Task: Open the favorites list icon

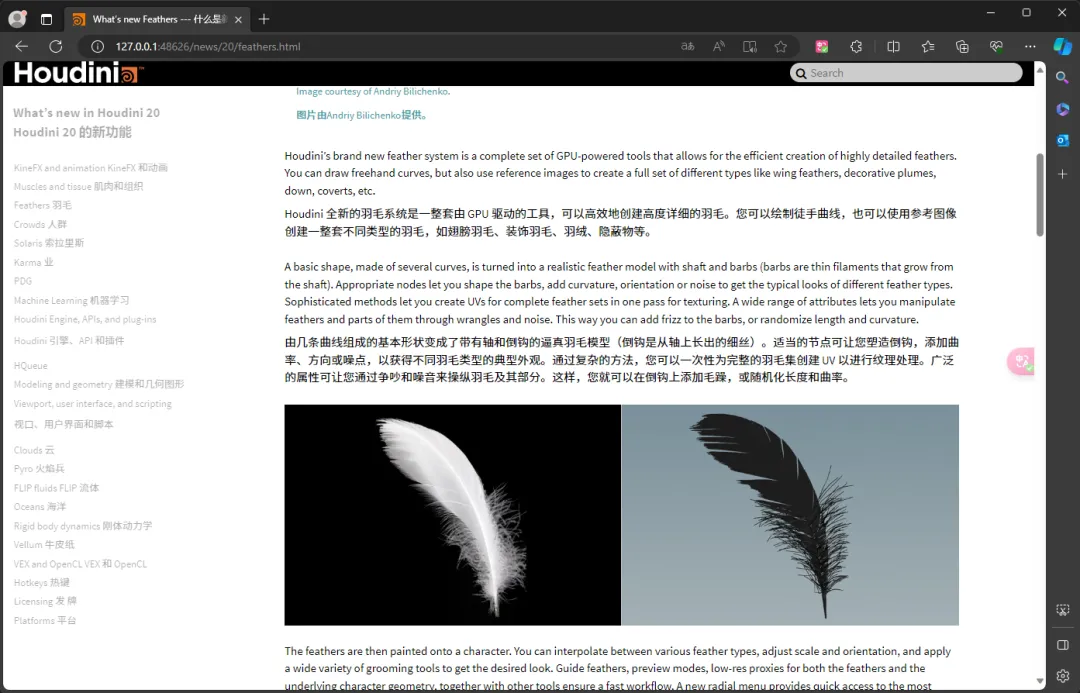Action: pyautogui.click(x=928, y=46)
